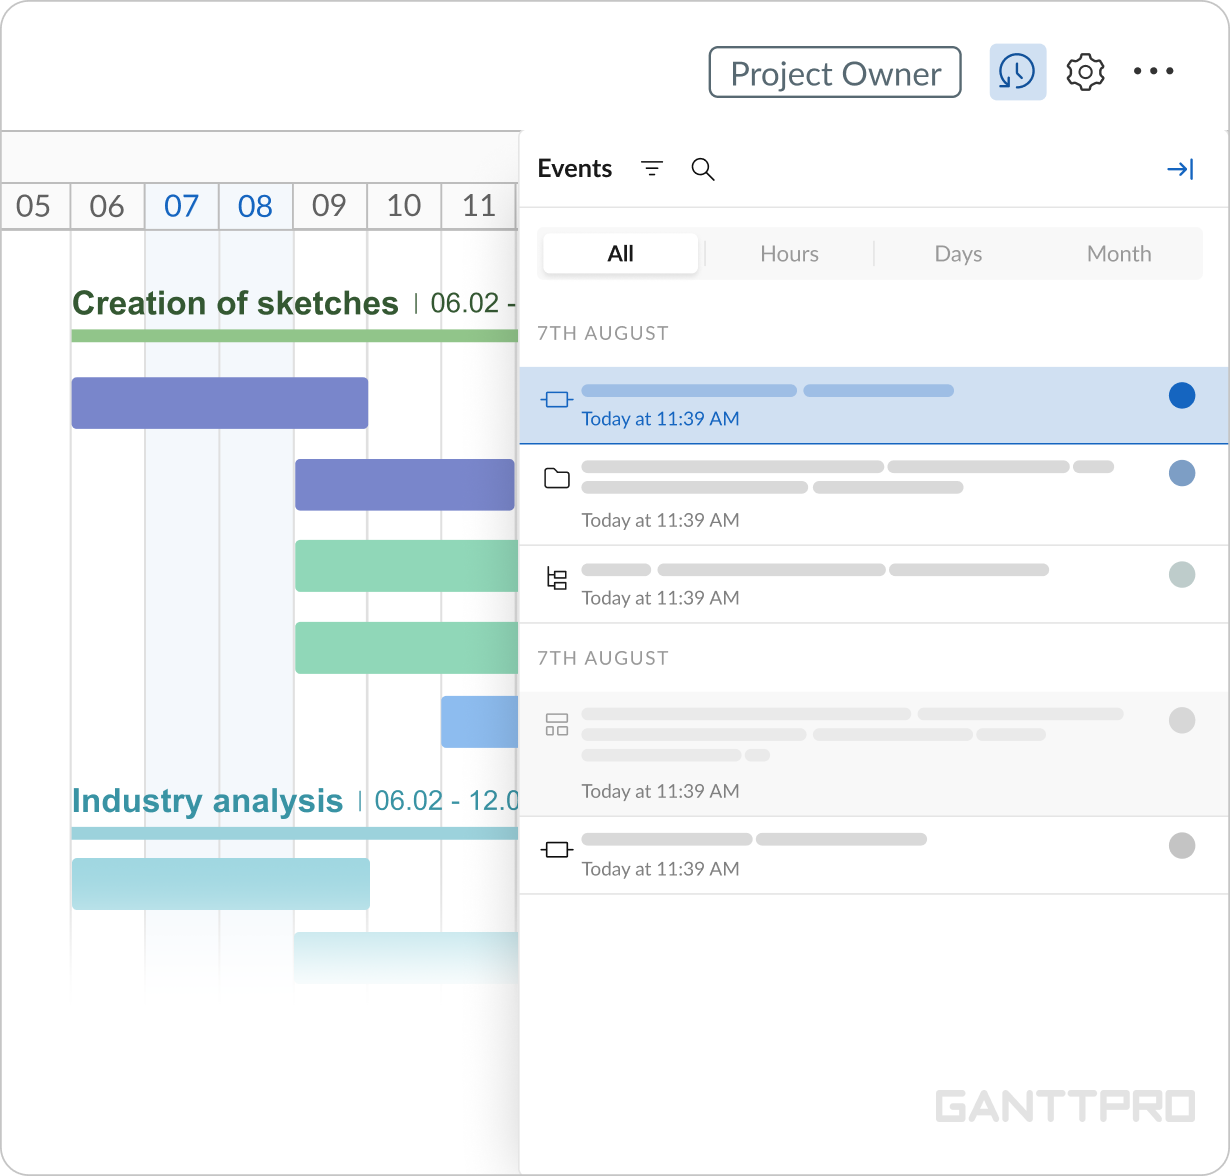
Task: Click the Project Owner button
Action: (835, 73)
